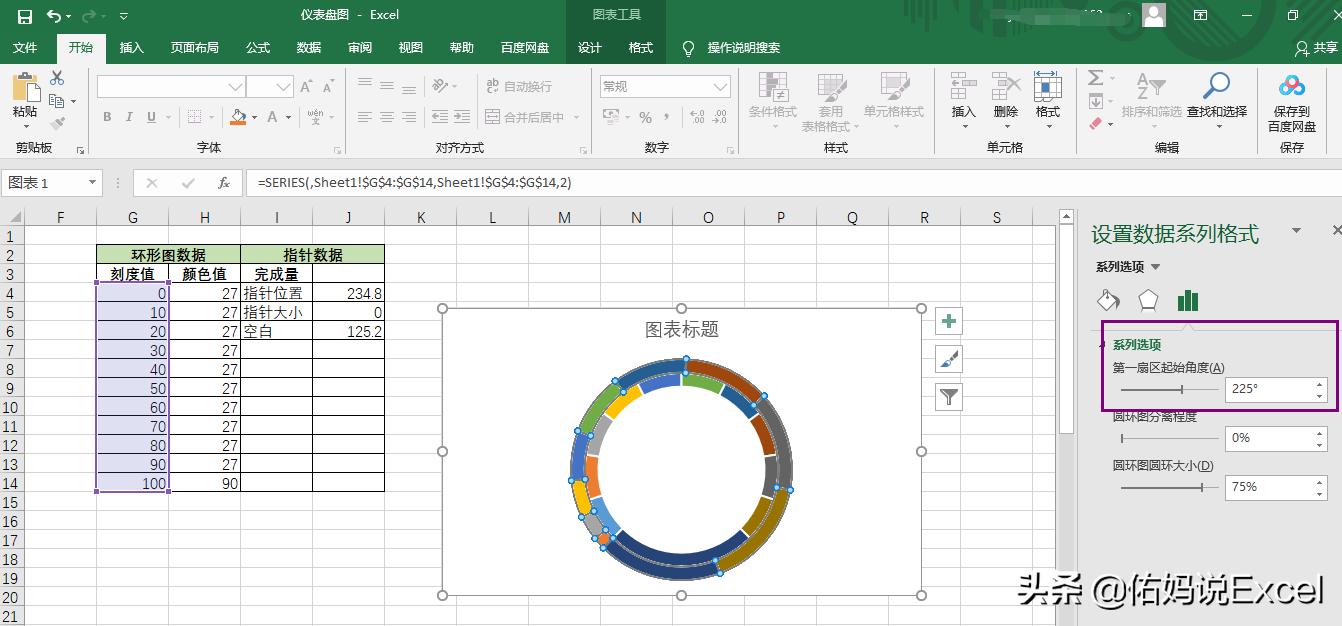
Task: Click the chart elements plus icon
Action: tap(947, 321)
